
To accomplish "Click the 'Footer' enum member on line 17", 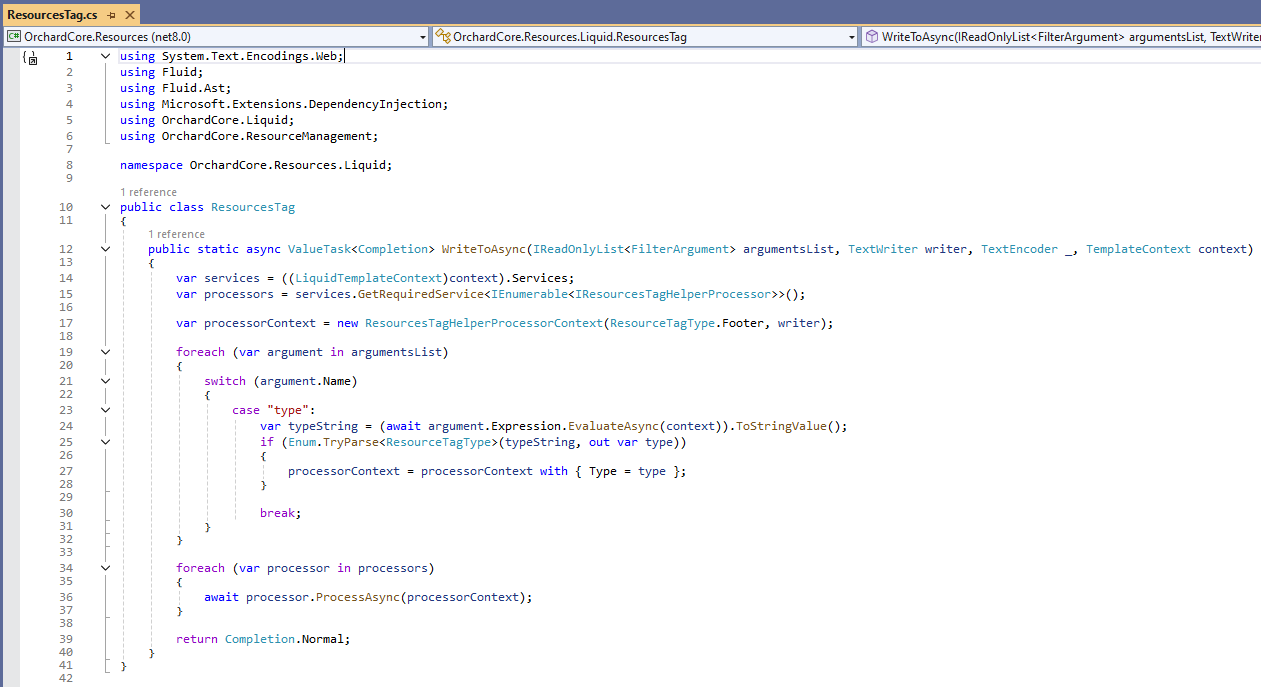I will coord(745,323).
